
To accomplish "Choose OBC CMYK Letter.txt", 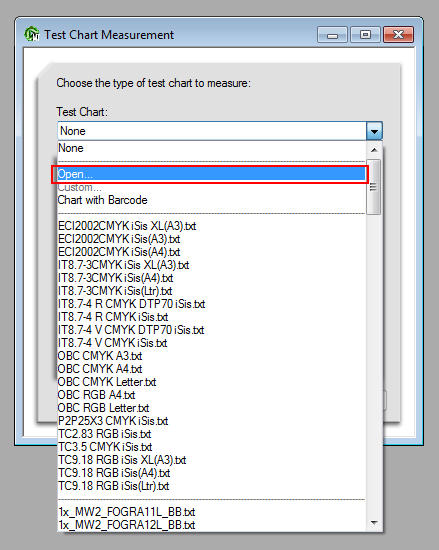I will click(x=211, y=382).
